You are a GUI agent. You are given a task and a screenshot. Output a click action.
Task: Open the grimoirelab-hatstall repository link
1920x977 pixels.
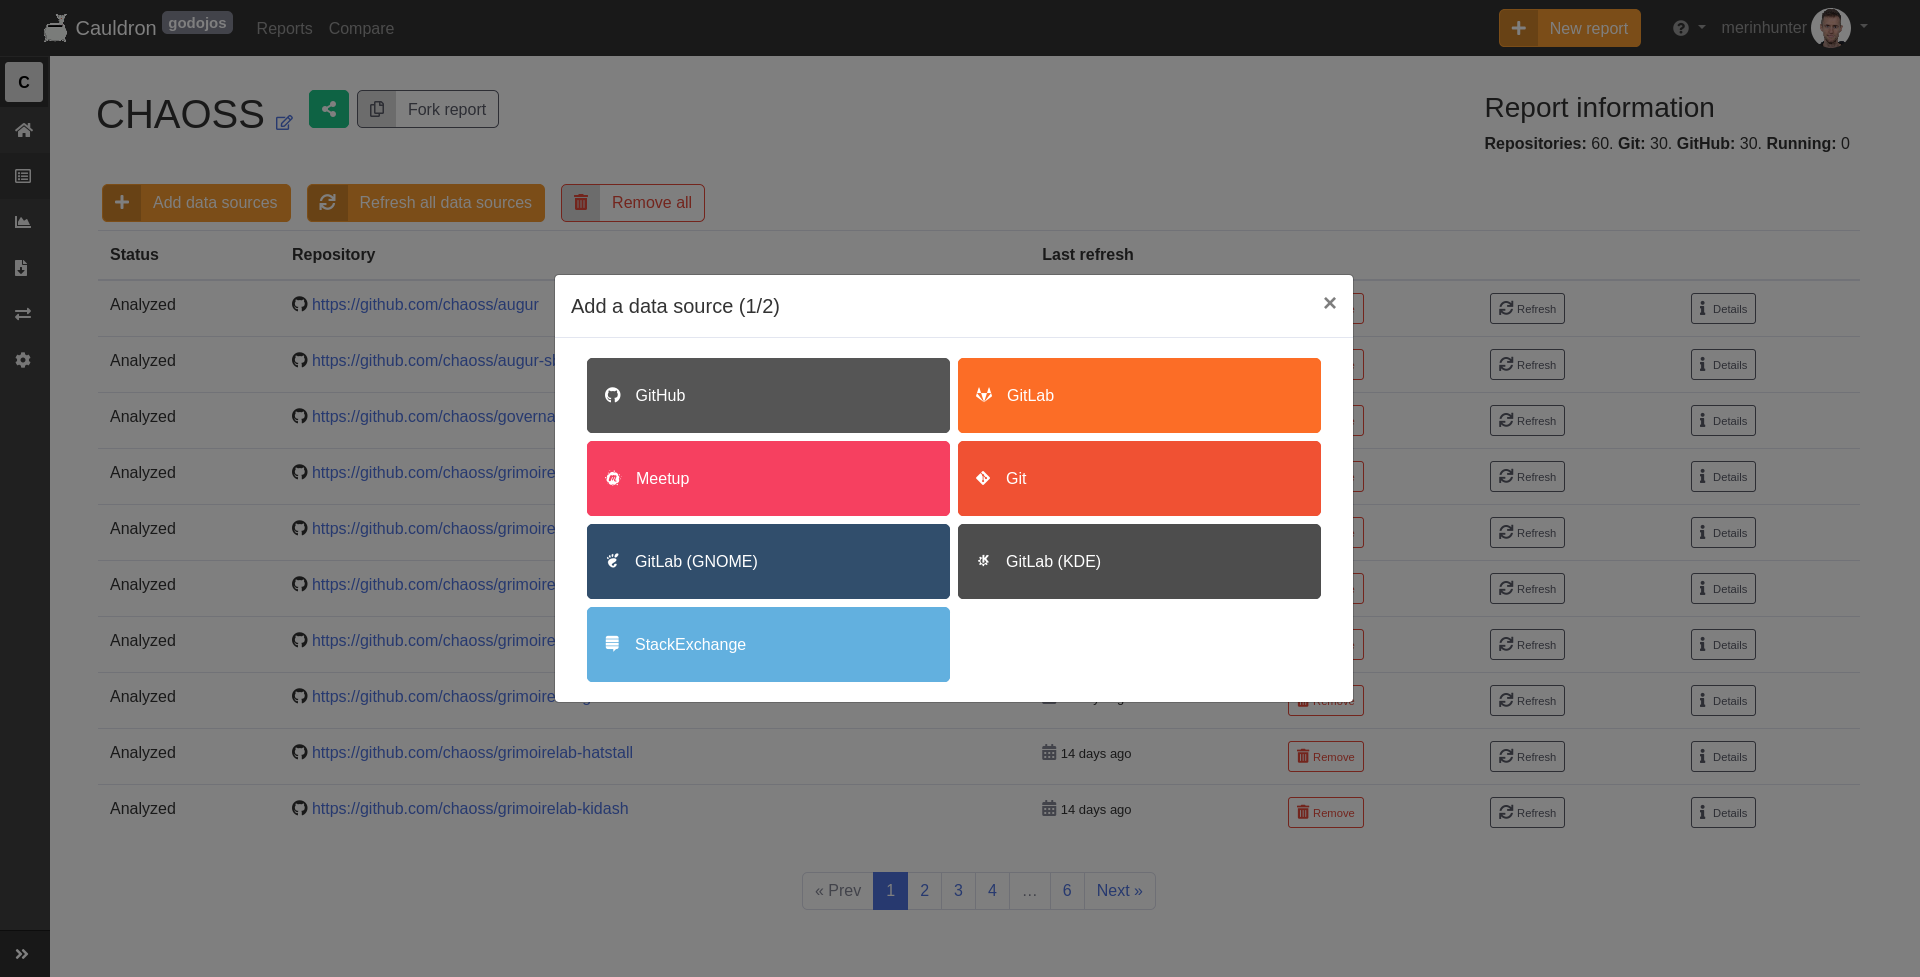pos(472,752)
